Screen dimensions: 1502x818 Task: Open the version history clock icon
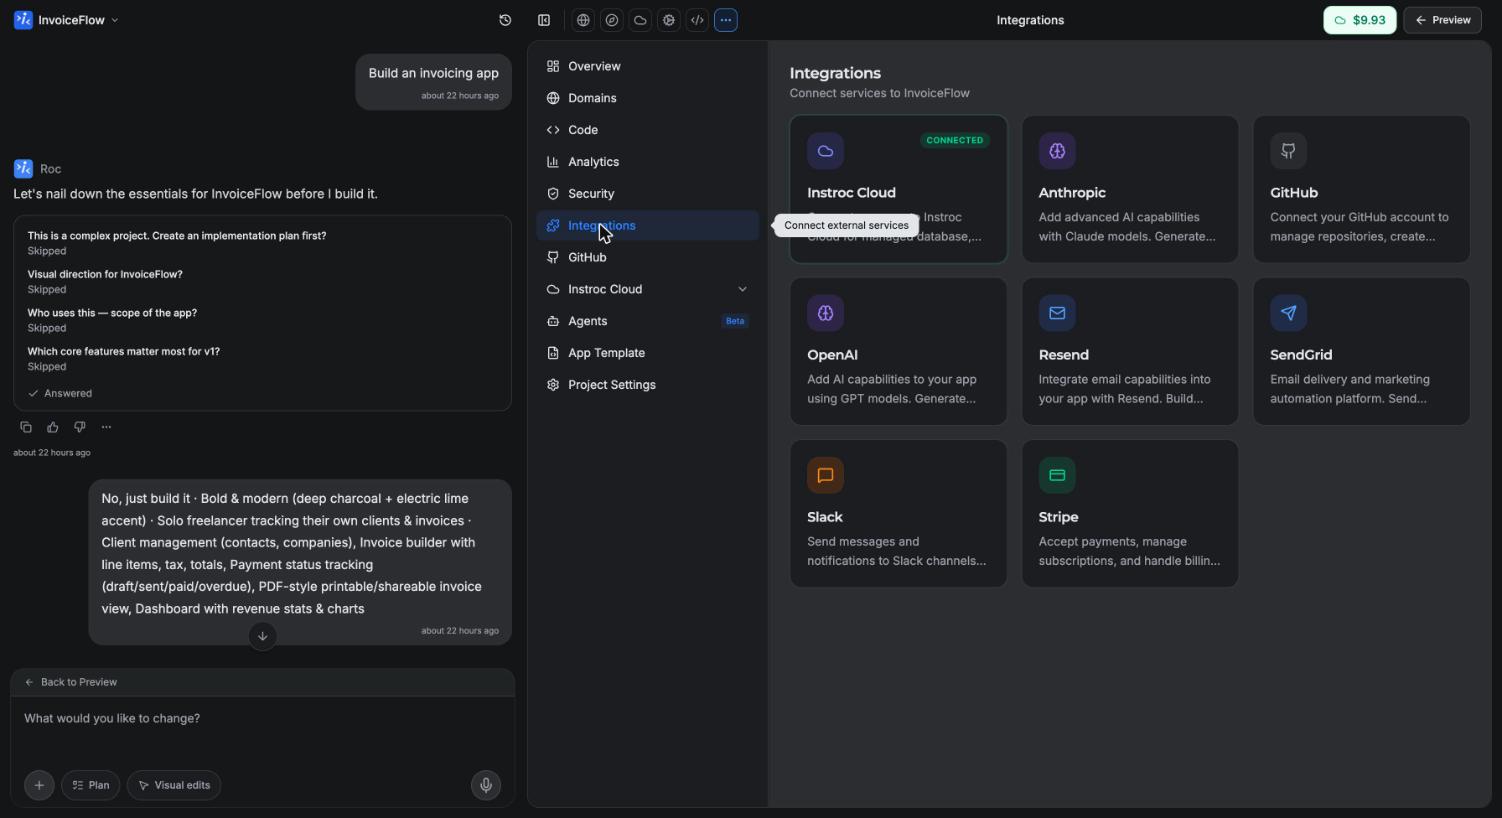(505, 20)
